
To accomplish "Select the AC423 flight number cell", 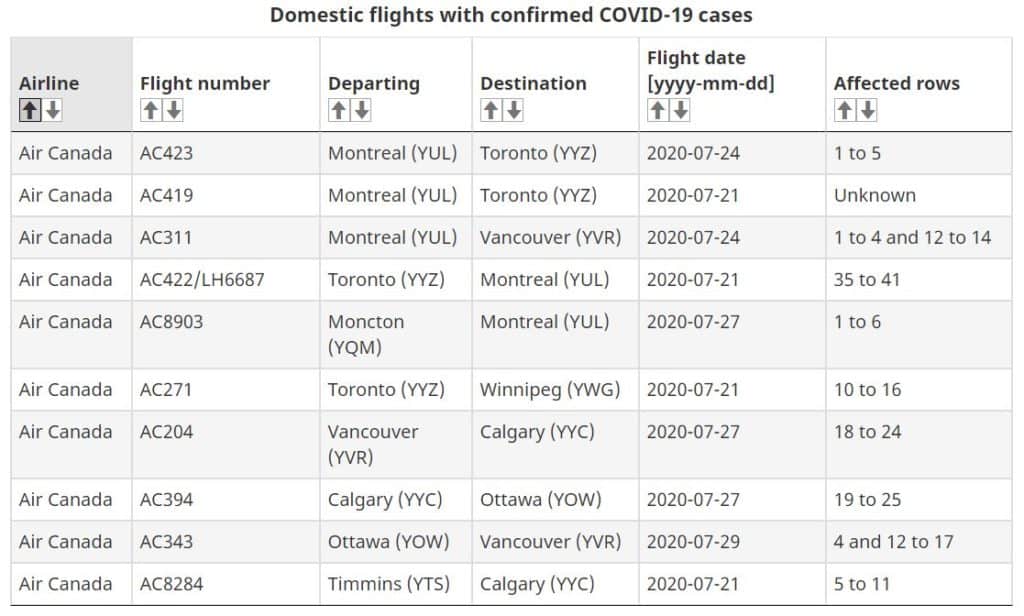I will (166, 153).
